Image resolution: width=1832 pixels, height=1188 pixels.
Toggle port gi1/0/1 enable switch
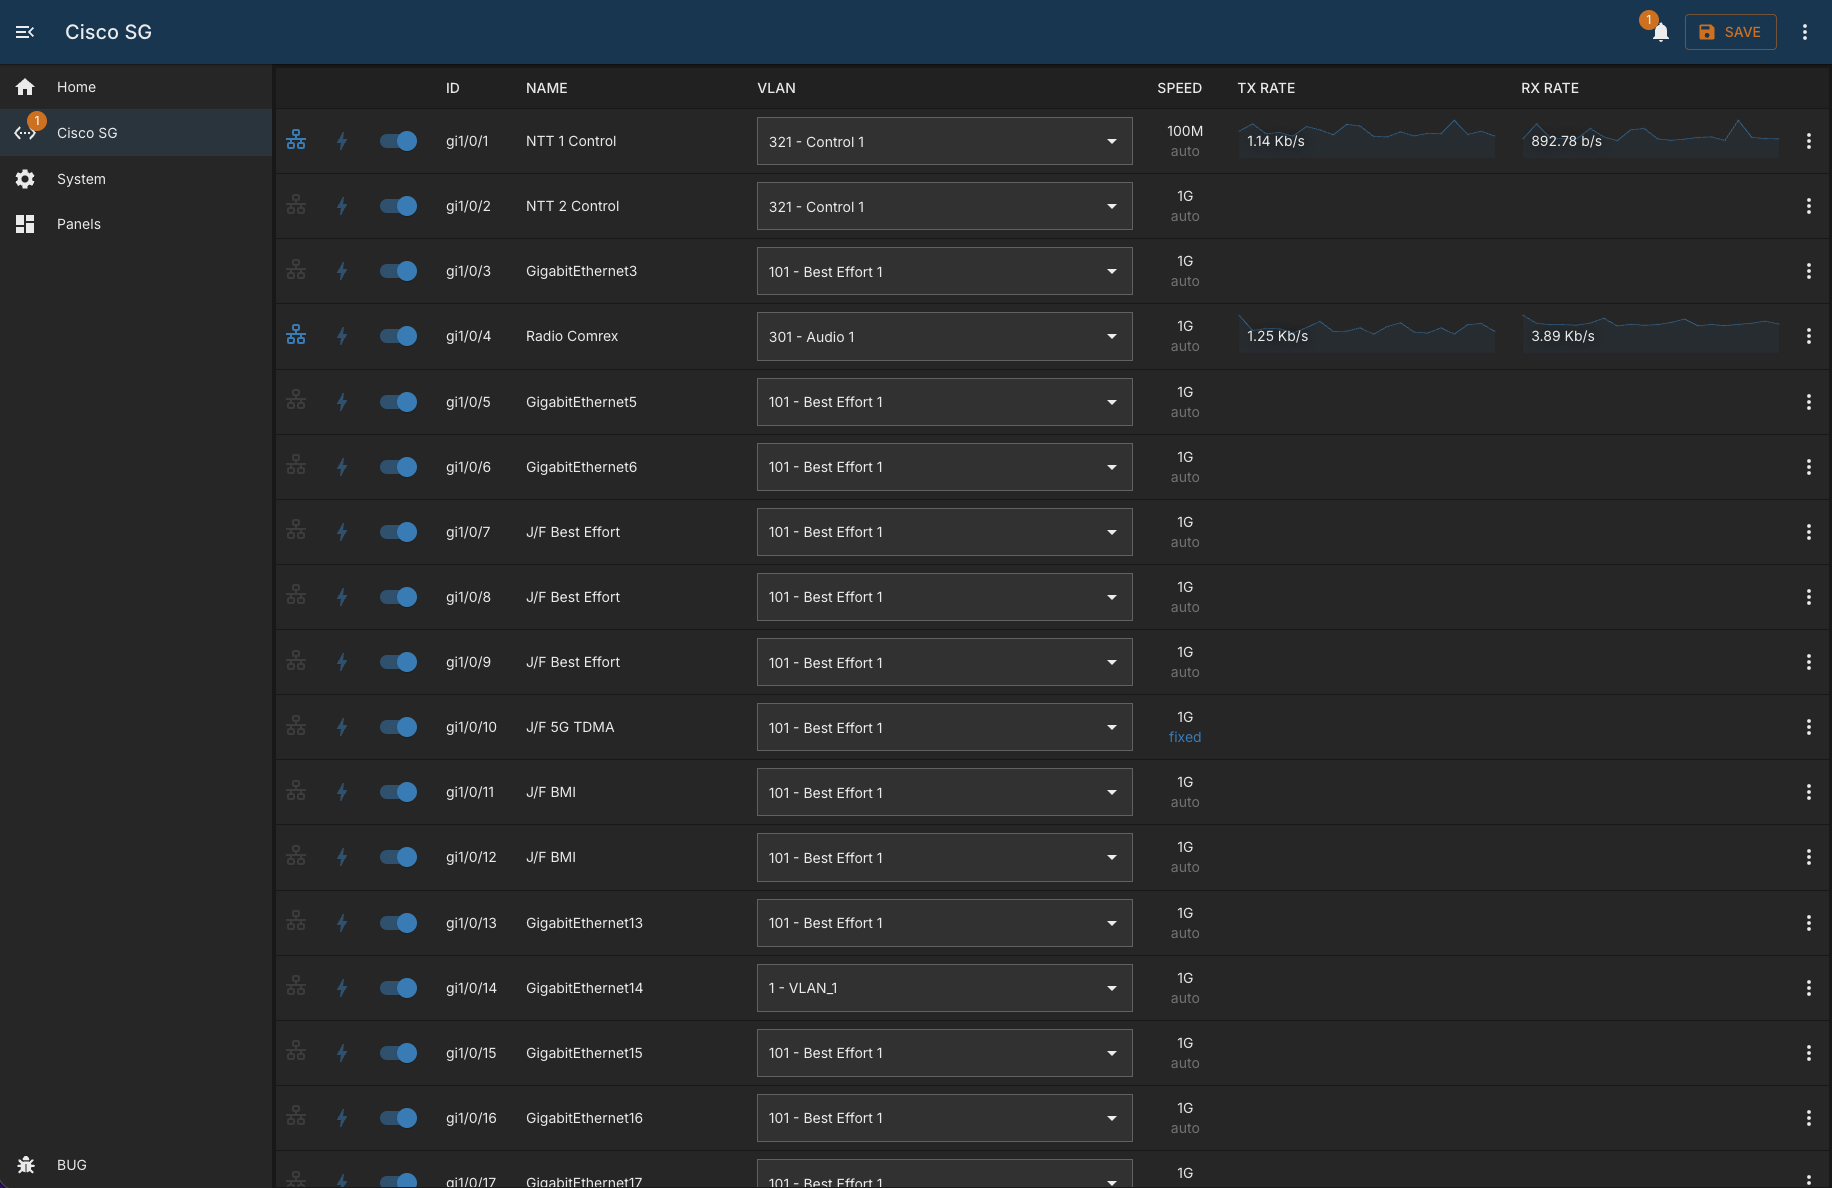398,141
